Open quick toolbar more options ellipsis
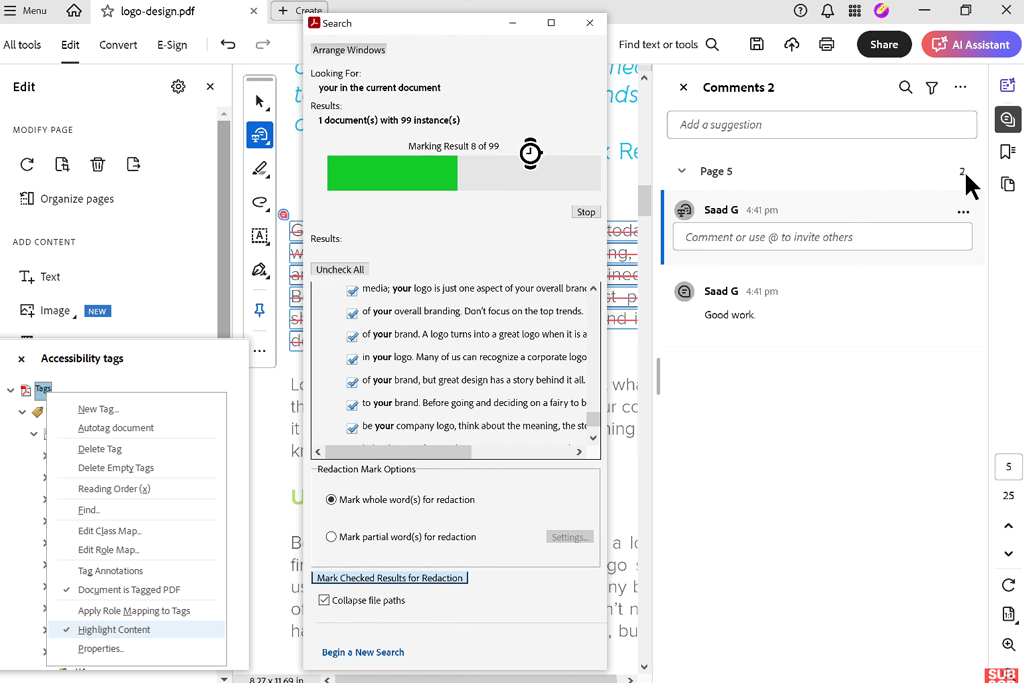This screenshot has width=1024, height=683. point(260,351)
